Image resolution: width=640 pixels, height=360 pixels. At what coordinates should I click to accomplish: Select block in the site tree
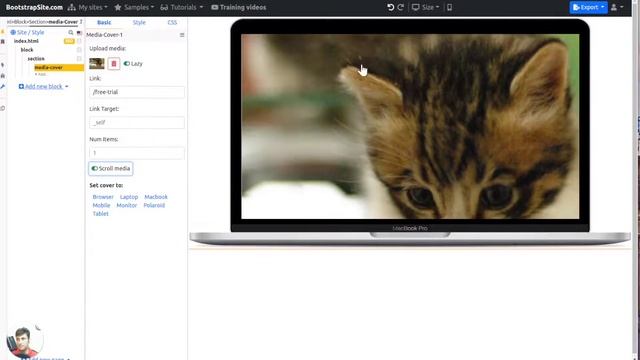click(27, 50)
